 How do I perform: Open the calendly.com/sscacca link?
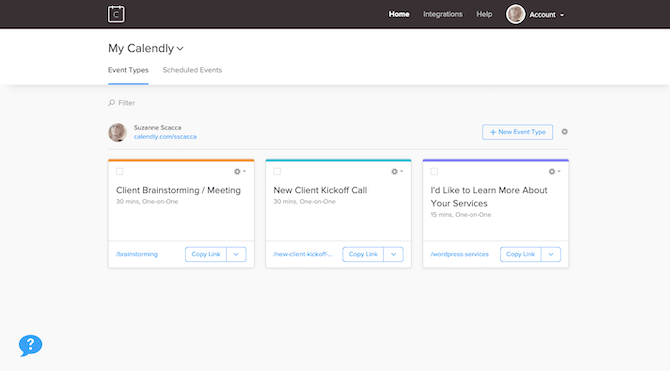tap(165, 137)
